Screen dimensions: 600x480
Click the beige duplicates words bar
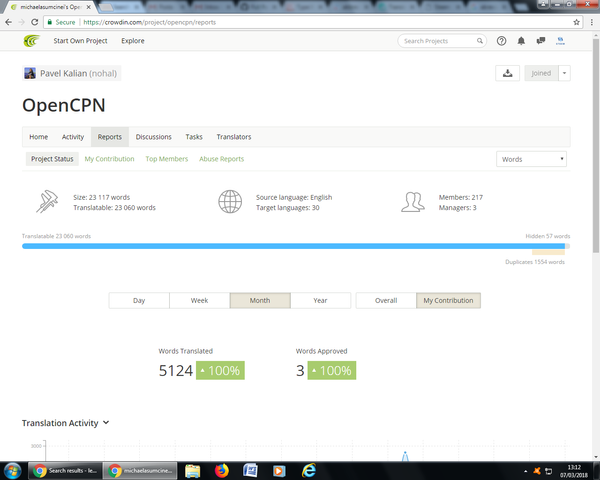click(x=548, y=253)
